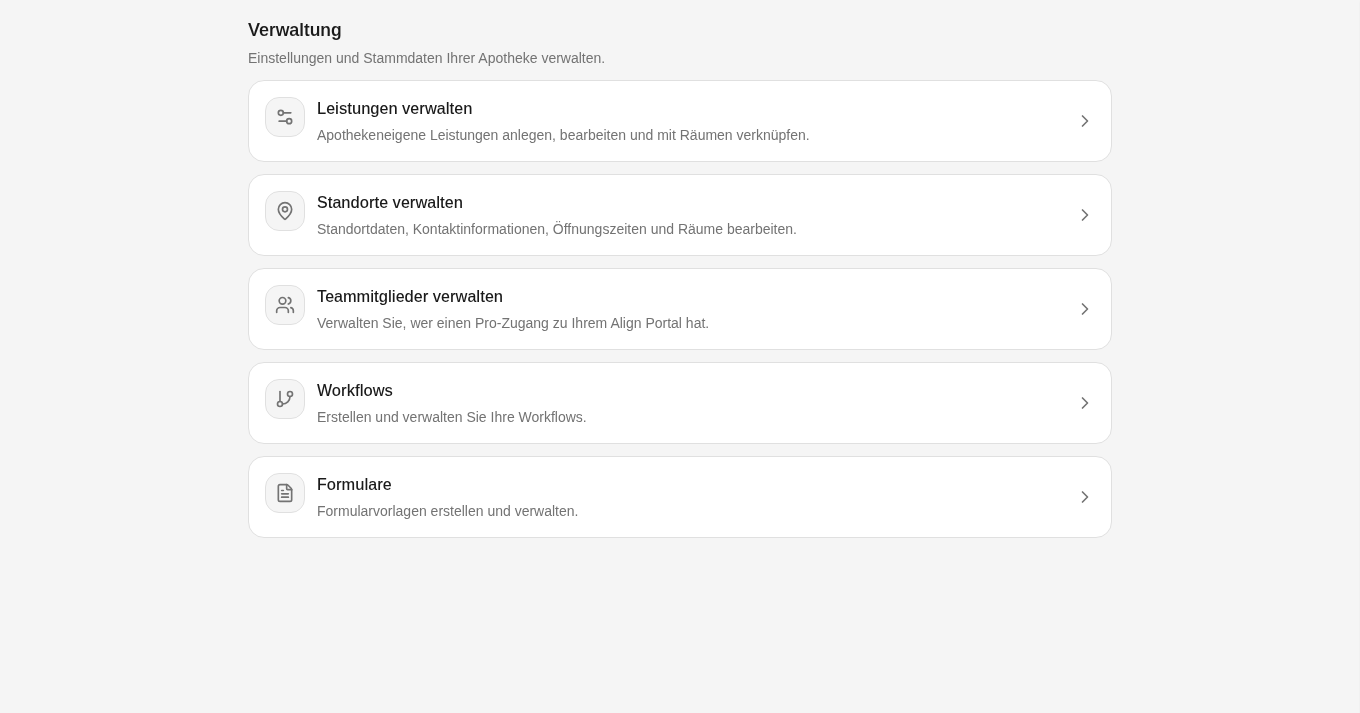Open the Leistungen verwalten title link
Screen dimensions: 1360x713
(x=394, y=109)
